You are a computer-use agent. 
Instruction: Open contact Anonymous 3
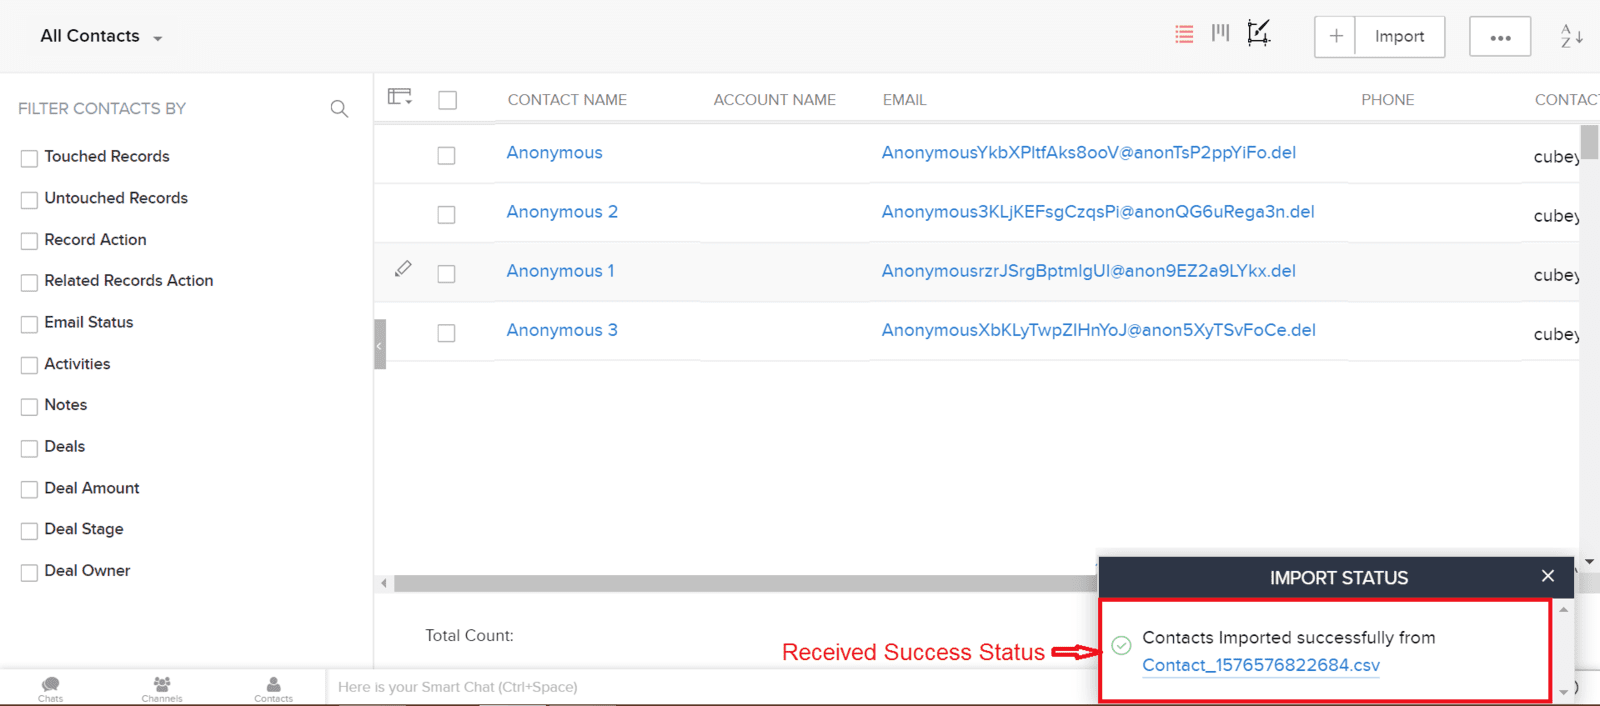(x=562, y=330)
